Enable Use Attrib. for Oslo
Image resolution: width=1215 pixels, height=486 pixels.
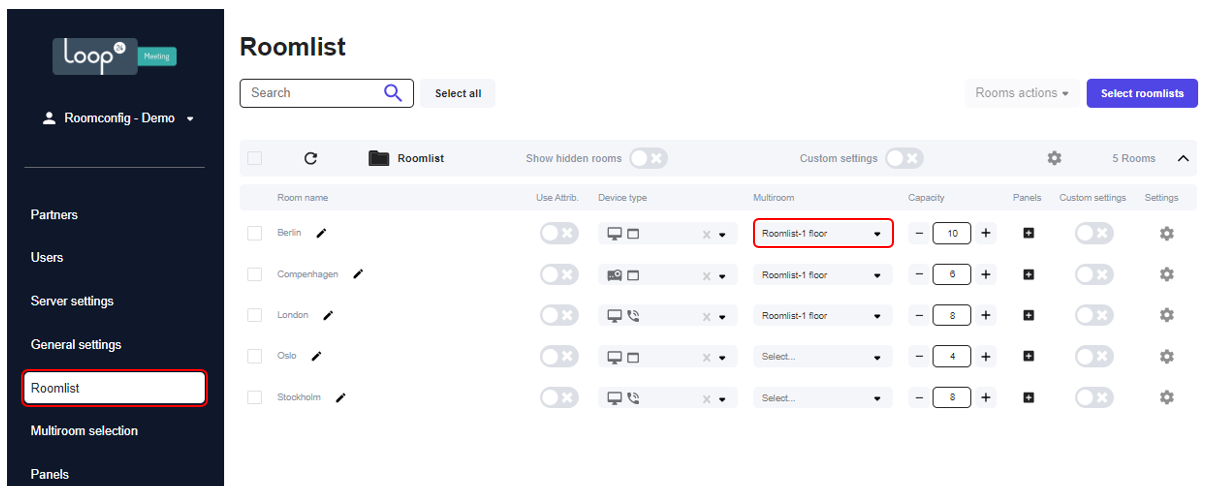(559, 357)
